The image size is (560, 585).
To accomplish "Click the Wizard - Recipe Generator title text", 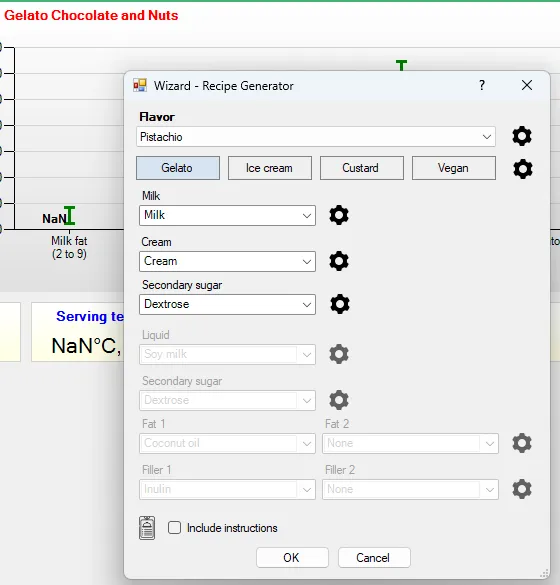I will click(x=223, y=86).
